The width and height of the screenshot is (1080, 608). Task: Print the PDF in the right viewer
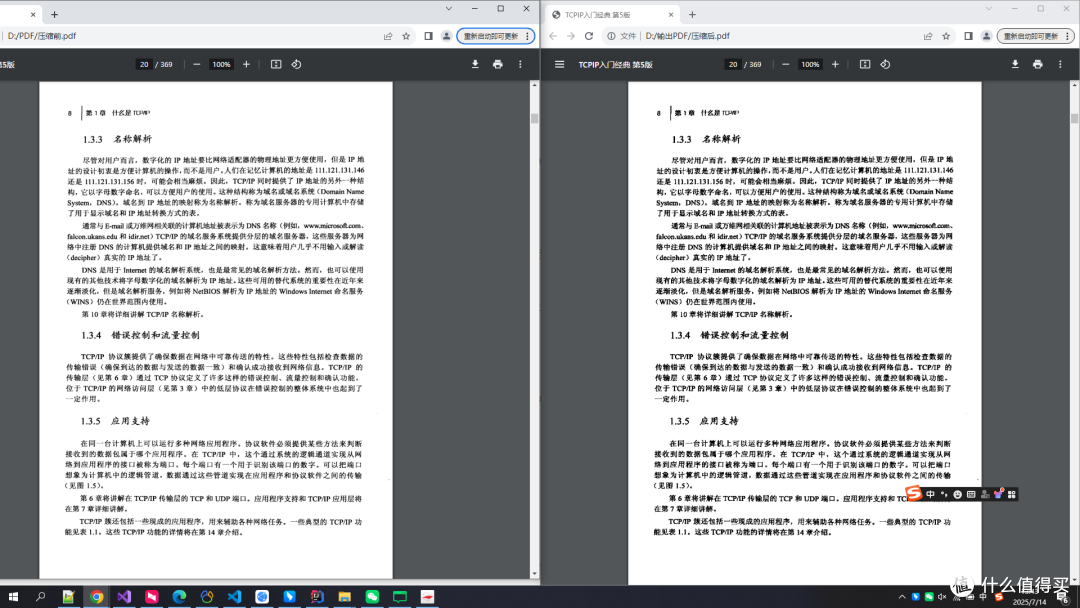point(1038,64)
